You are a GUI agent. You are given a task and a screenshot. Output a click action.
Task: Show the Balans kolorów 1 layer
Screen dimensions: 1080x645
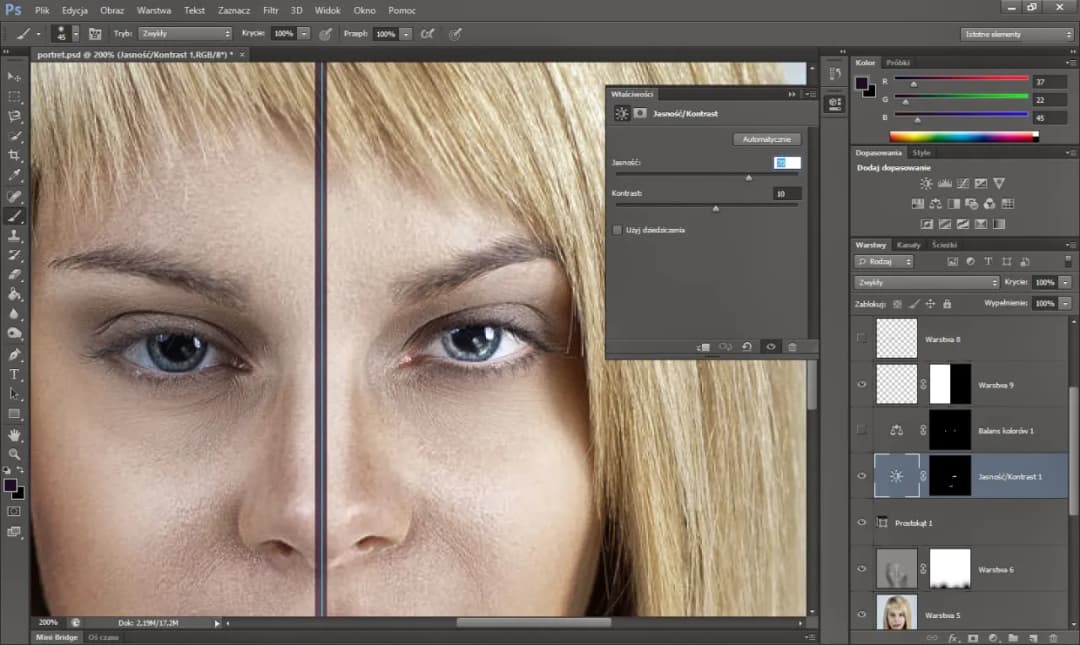point(861,430)
